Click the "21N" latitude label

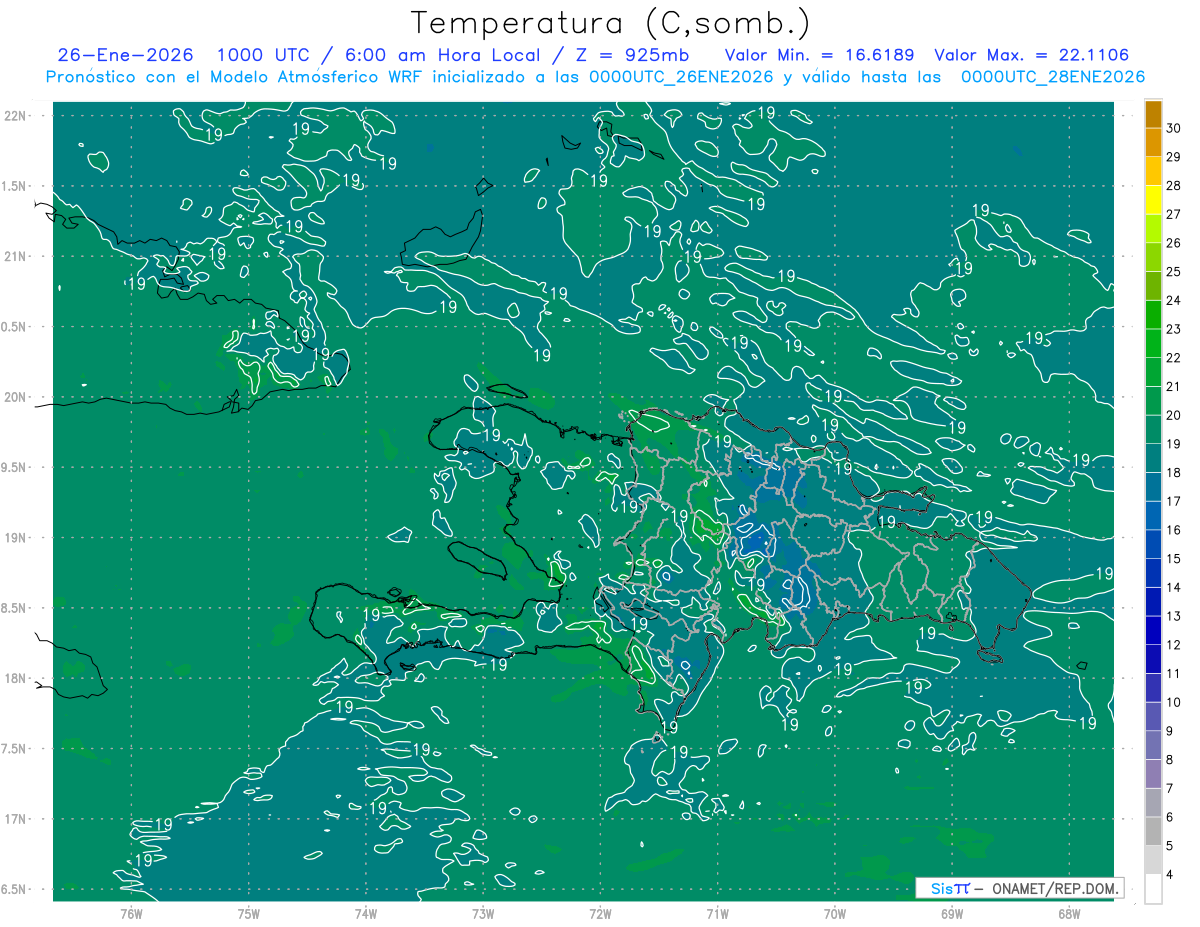(x=17, y=257)
